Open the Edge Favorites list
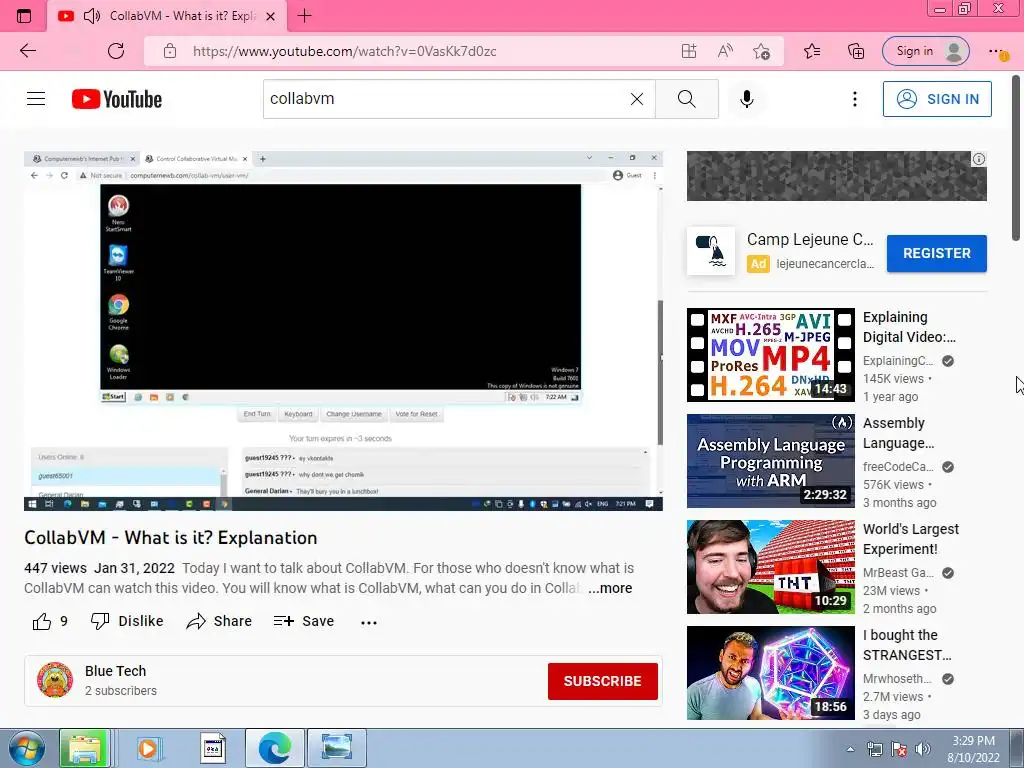The width and height of the screenshot is (1024, 768). [x=812, y=51]
